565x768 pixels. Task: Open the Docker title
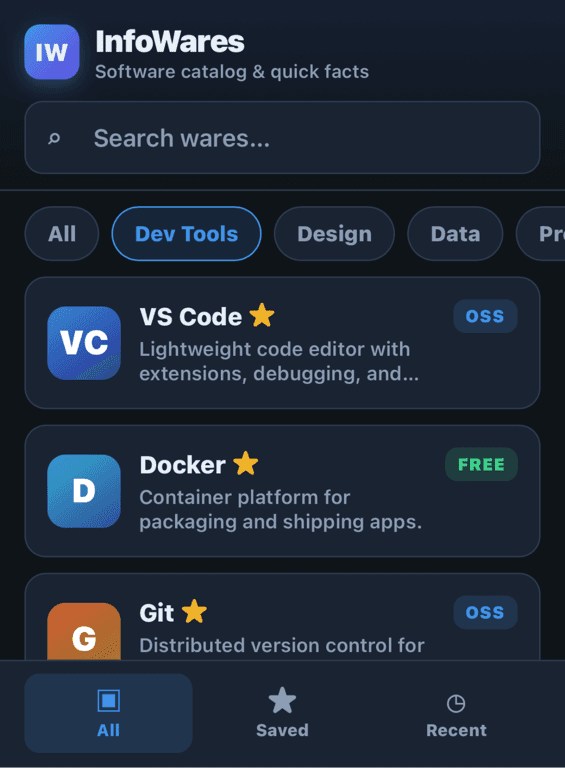coord(183,465)
